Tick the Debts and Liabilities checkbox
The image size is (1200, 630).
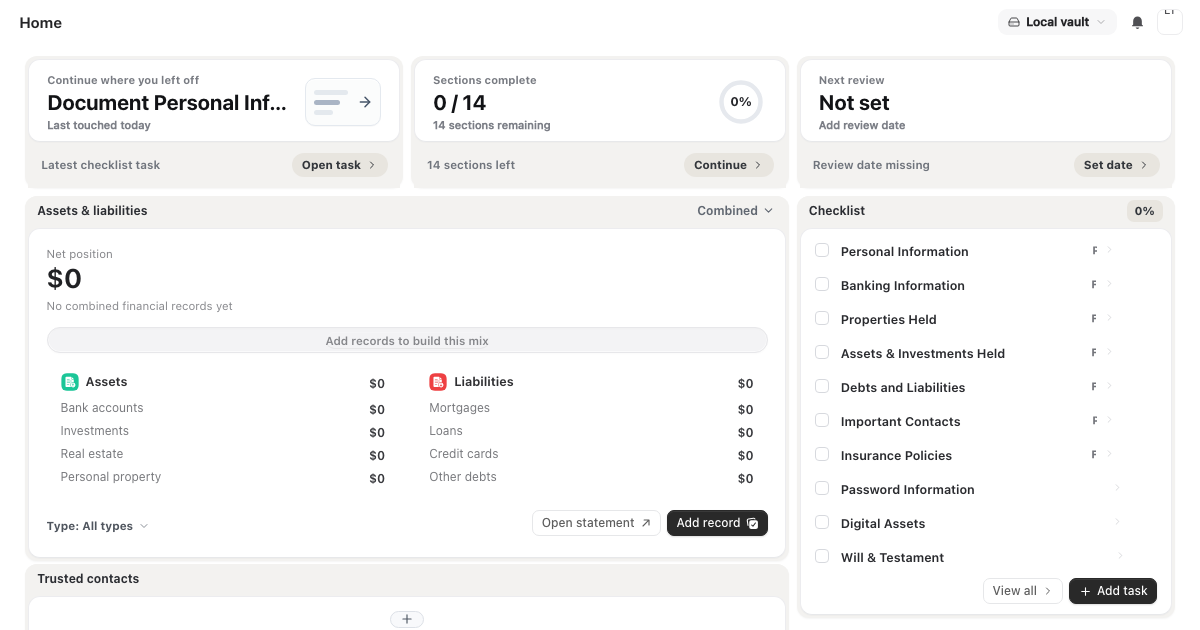pos(822,387)
